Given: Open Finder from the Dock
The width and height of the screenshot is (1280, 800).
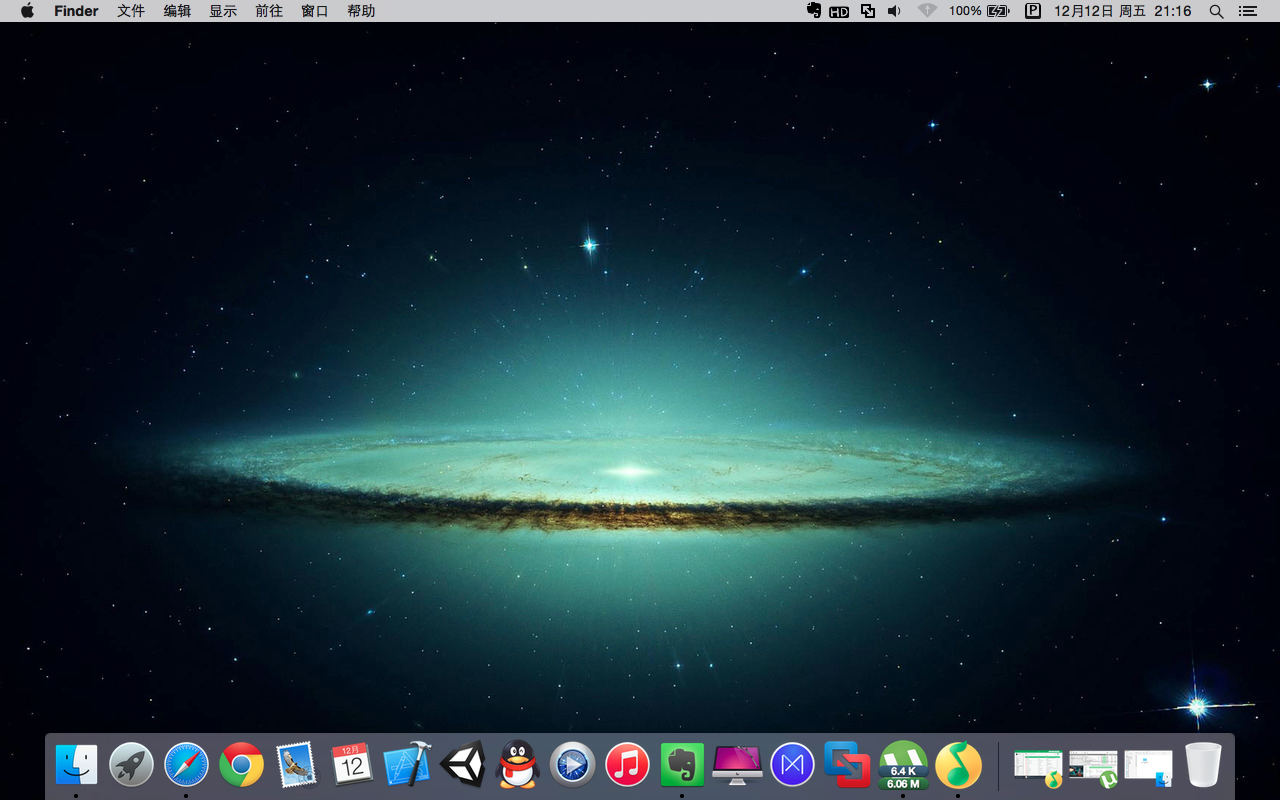Looking at the screenshot, I should point(76,765).
